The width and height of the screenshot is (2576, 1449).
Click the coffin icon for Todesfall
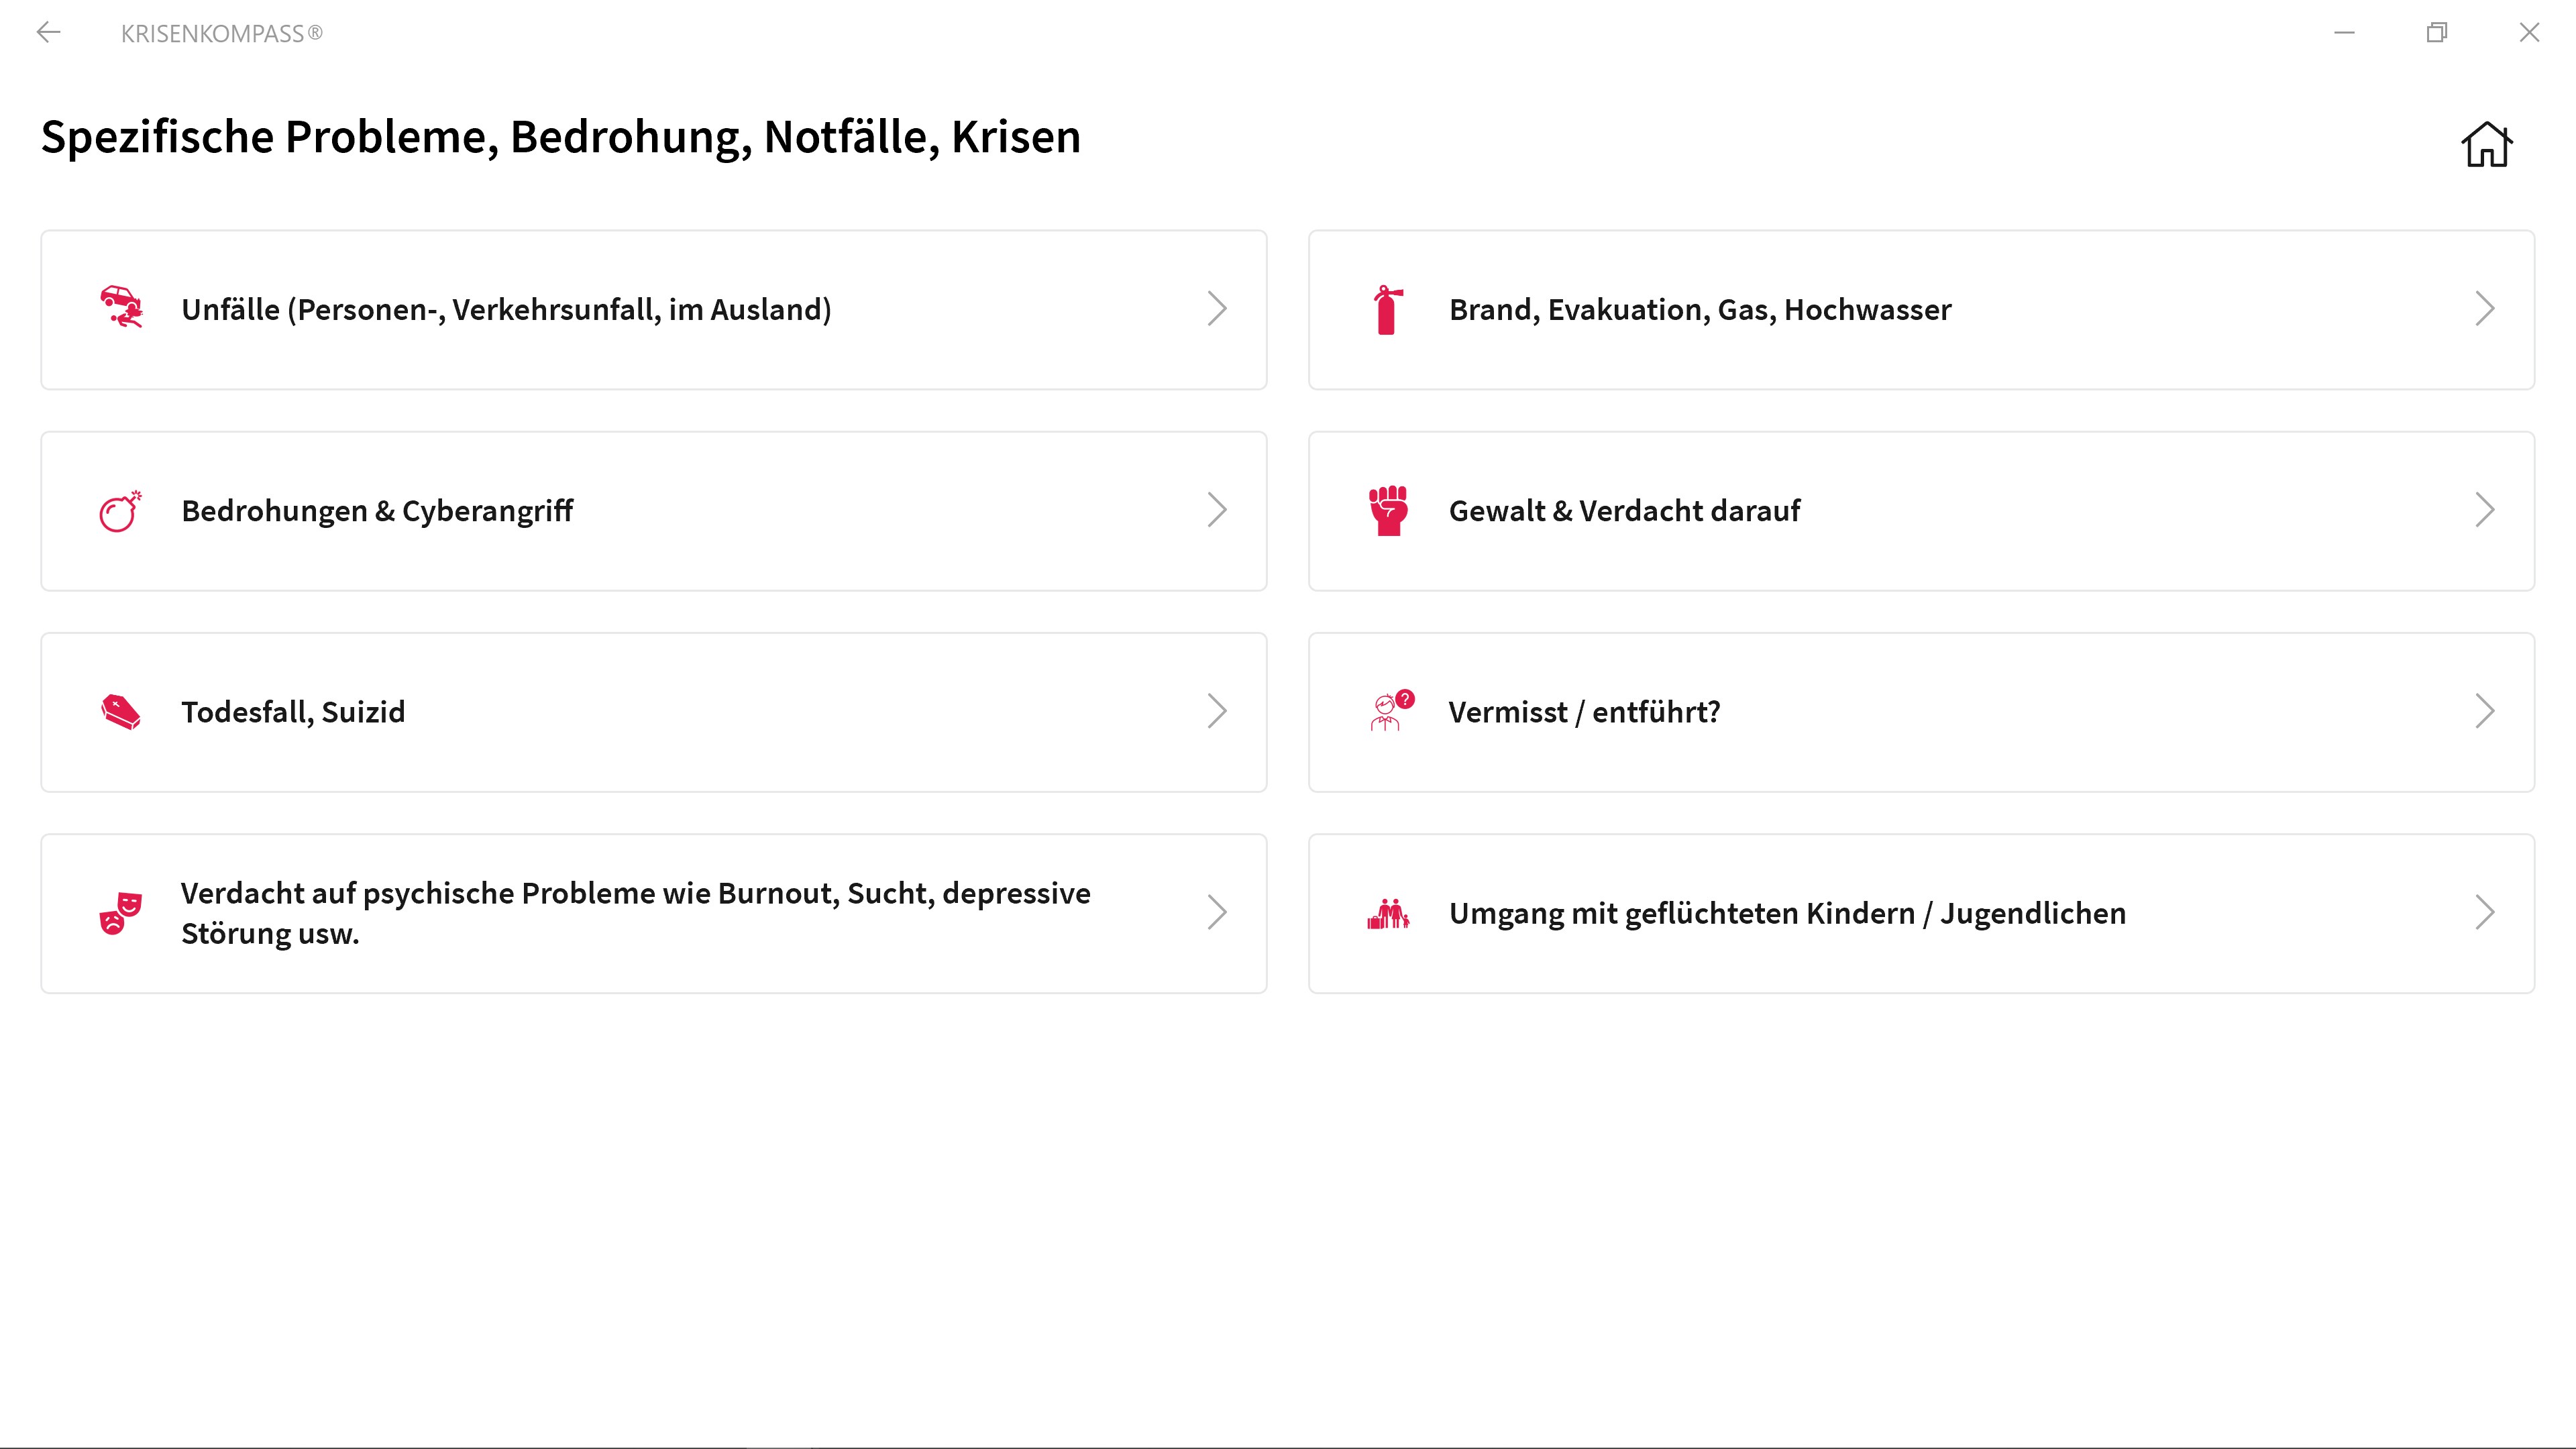[x=121, y=712]
